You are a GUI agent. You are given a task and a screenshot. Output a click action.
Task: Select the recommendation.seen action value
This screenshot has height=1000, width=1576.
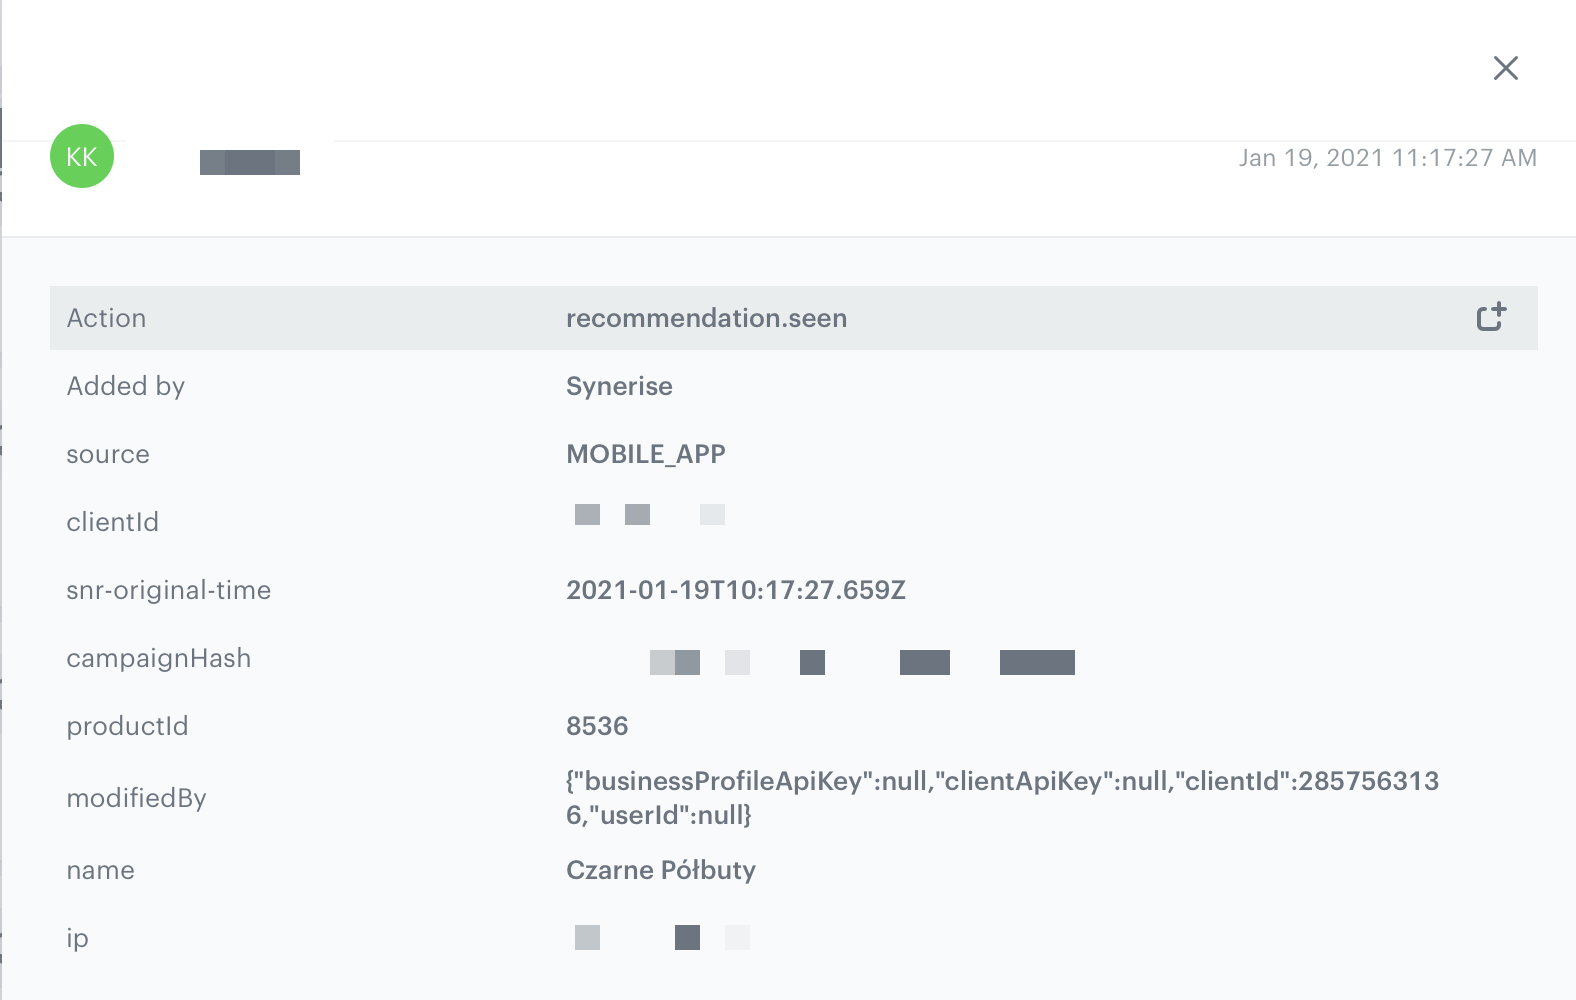point(706,318)
